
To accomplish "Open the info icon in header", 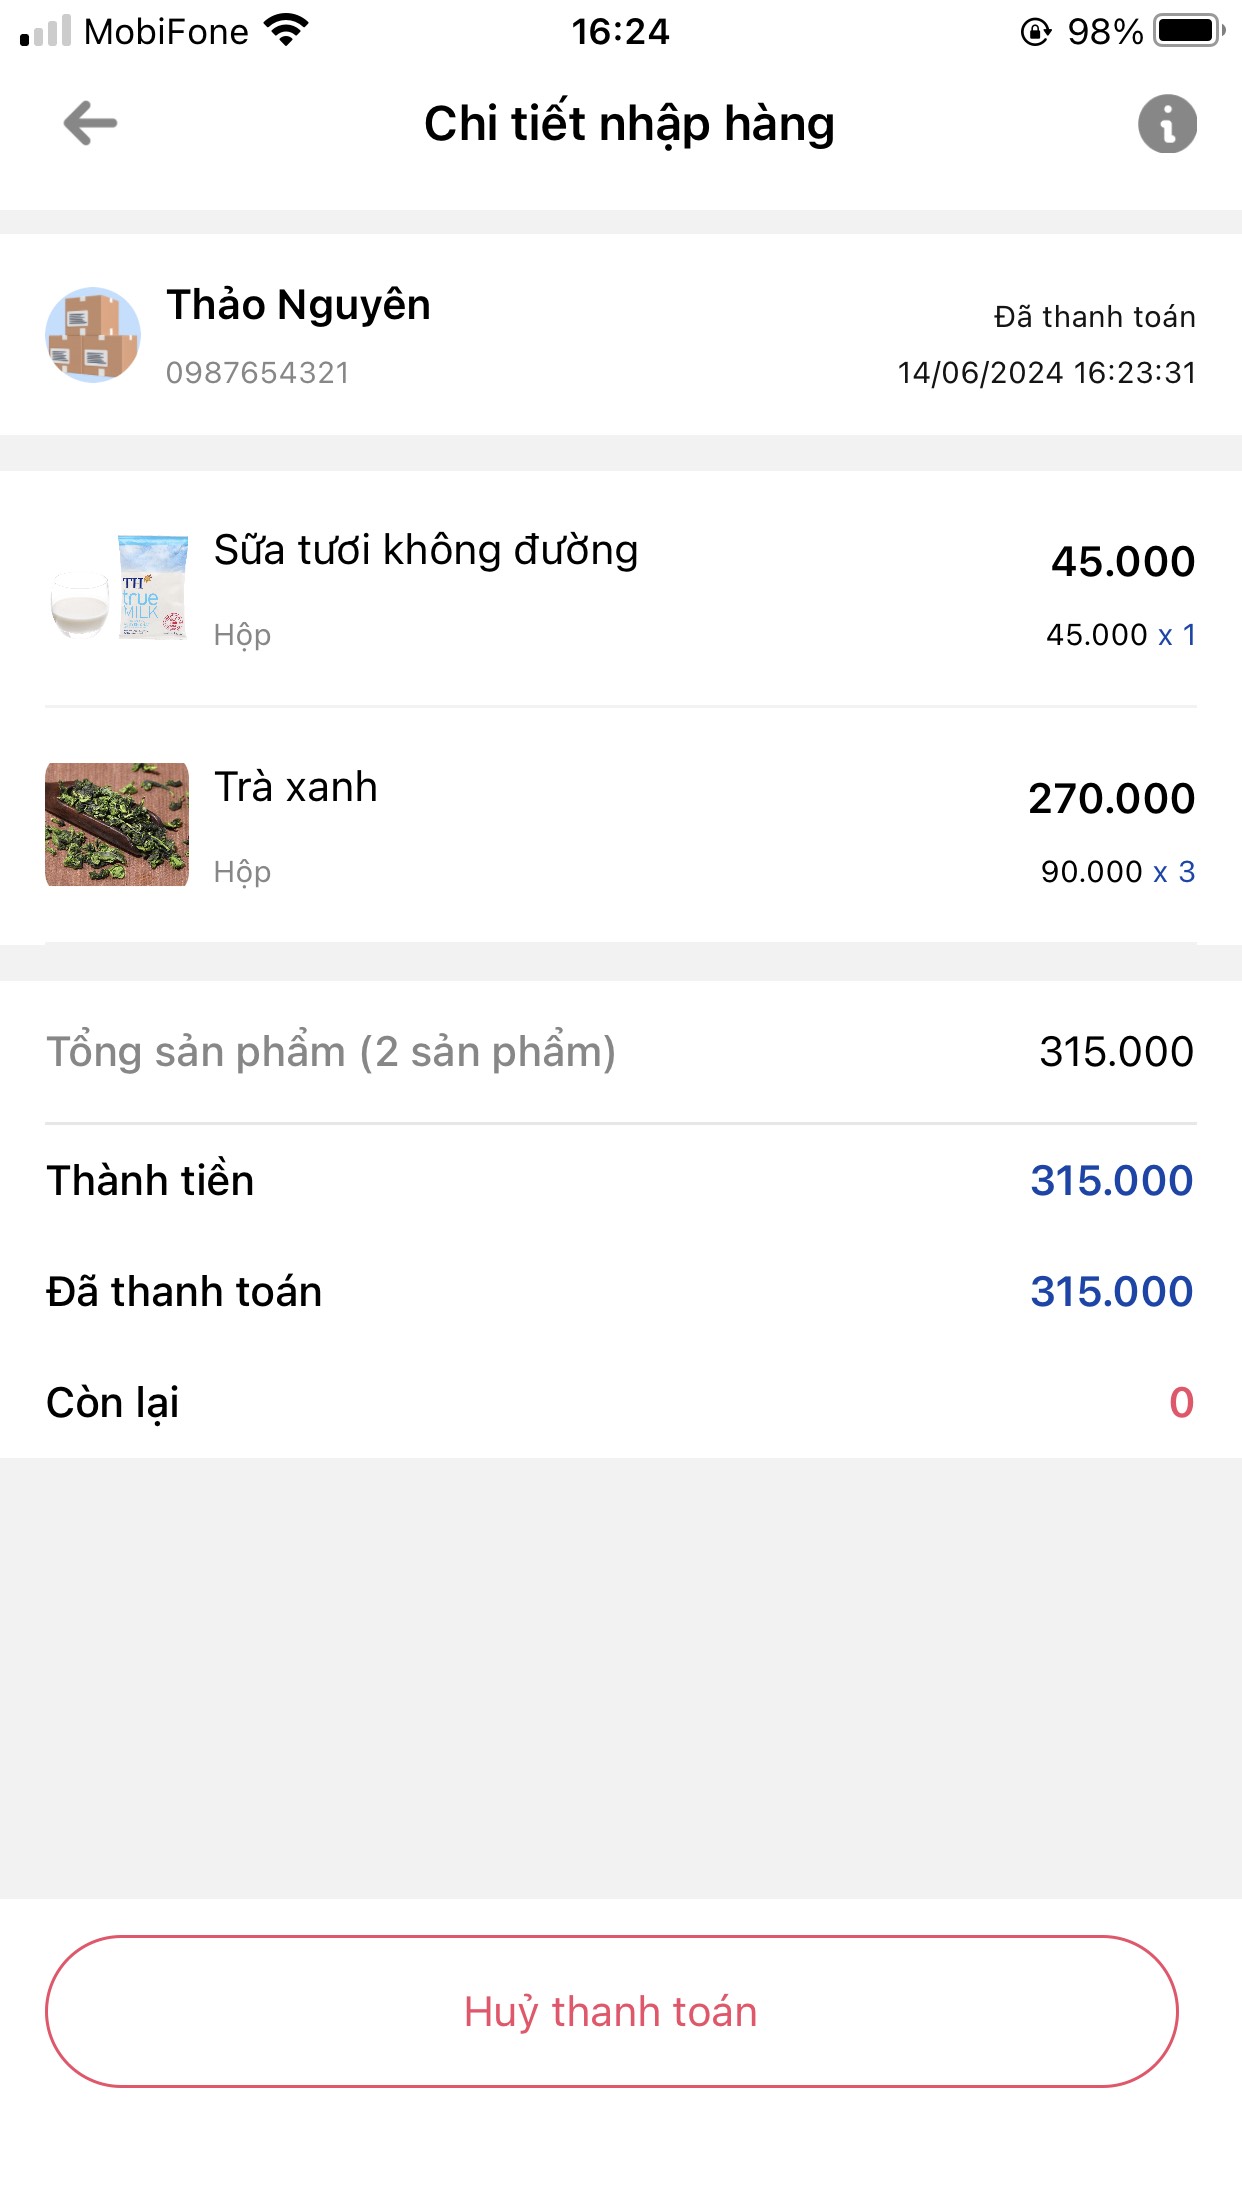I will 1167,124.
